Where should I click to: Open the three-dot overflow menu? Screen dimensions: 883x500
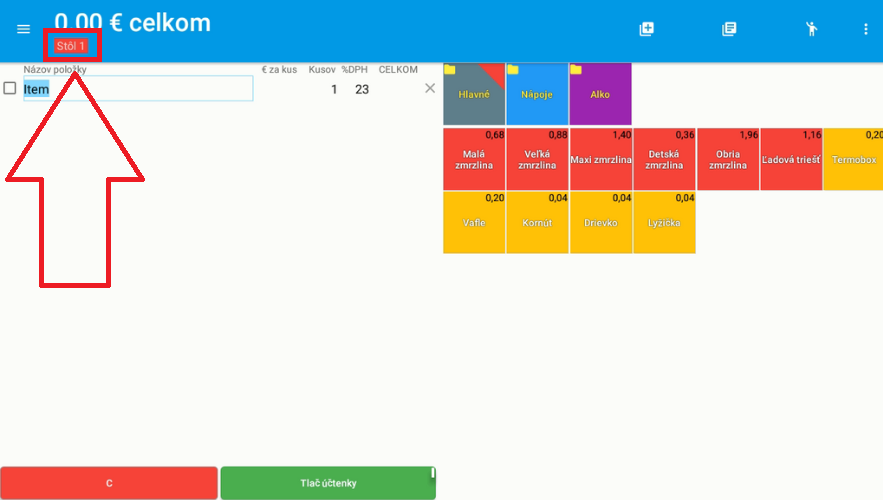tap(866, 29)
